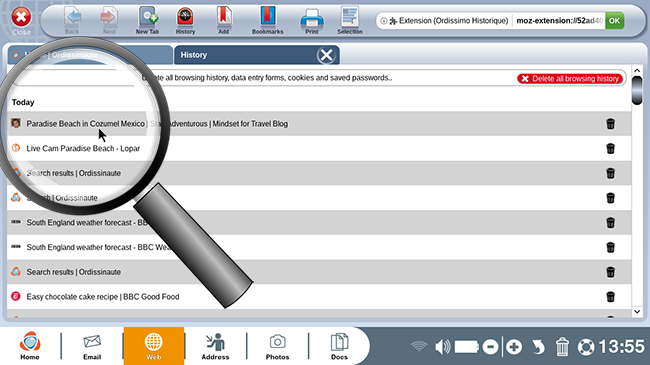Select the Web application
The width and height of the screenshot is (650, 365).
[x=154, y=346]
